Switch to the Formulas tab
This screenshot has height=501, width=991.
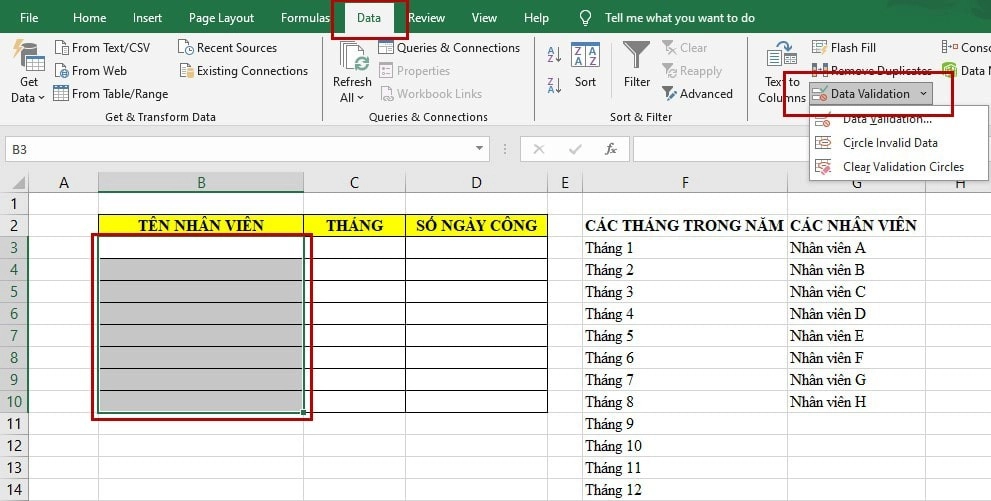tap(305, 18)
